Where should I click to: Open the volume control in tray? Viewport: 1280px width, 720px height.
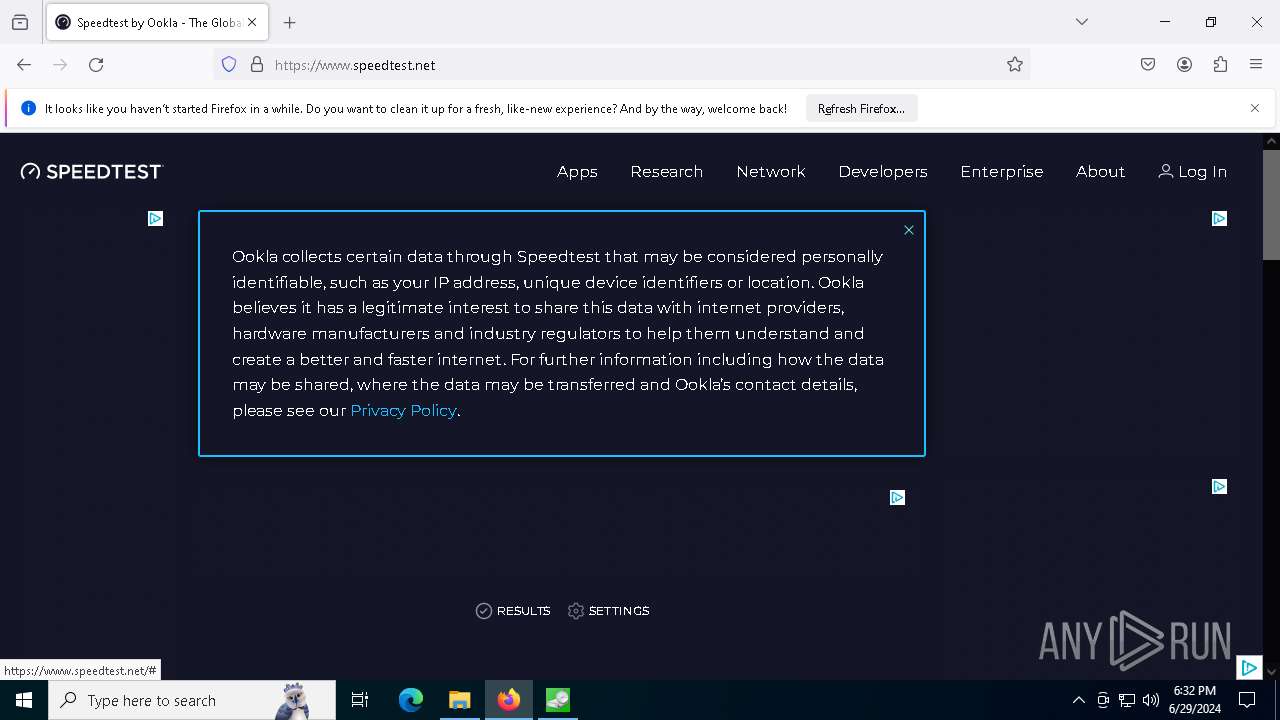pos(1151,700)
